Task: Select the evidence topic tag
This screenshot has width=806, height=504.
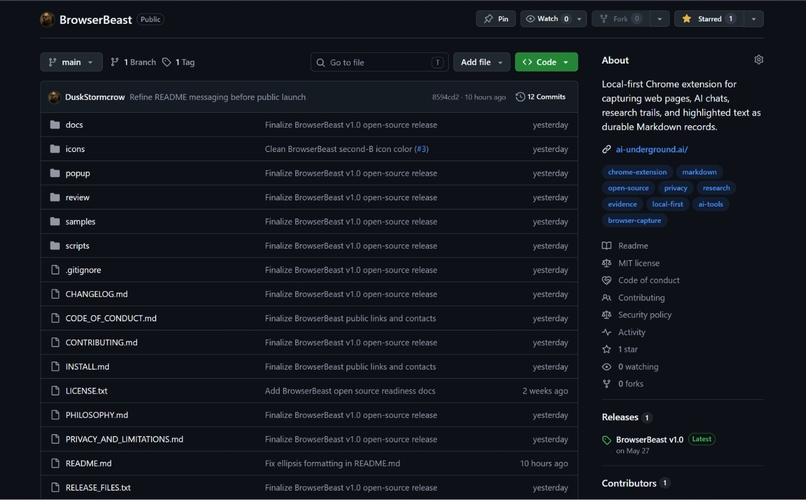Action: point(622,204)
